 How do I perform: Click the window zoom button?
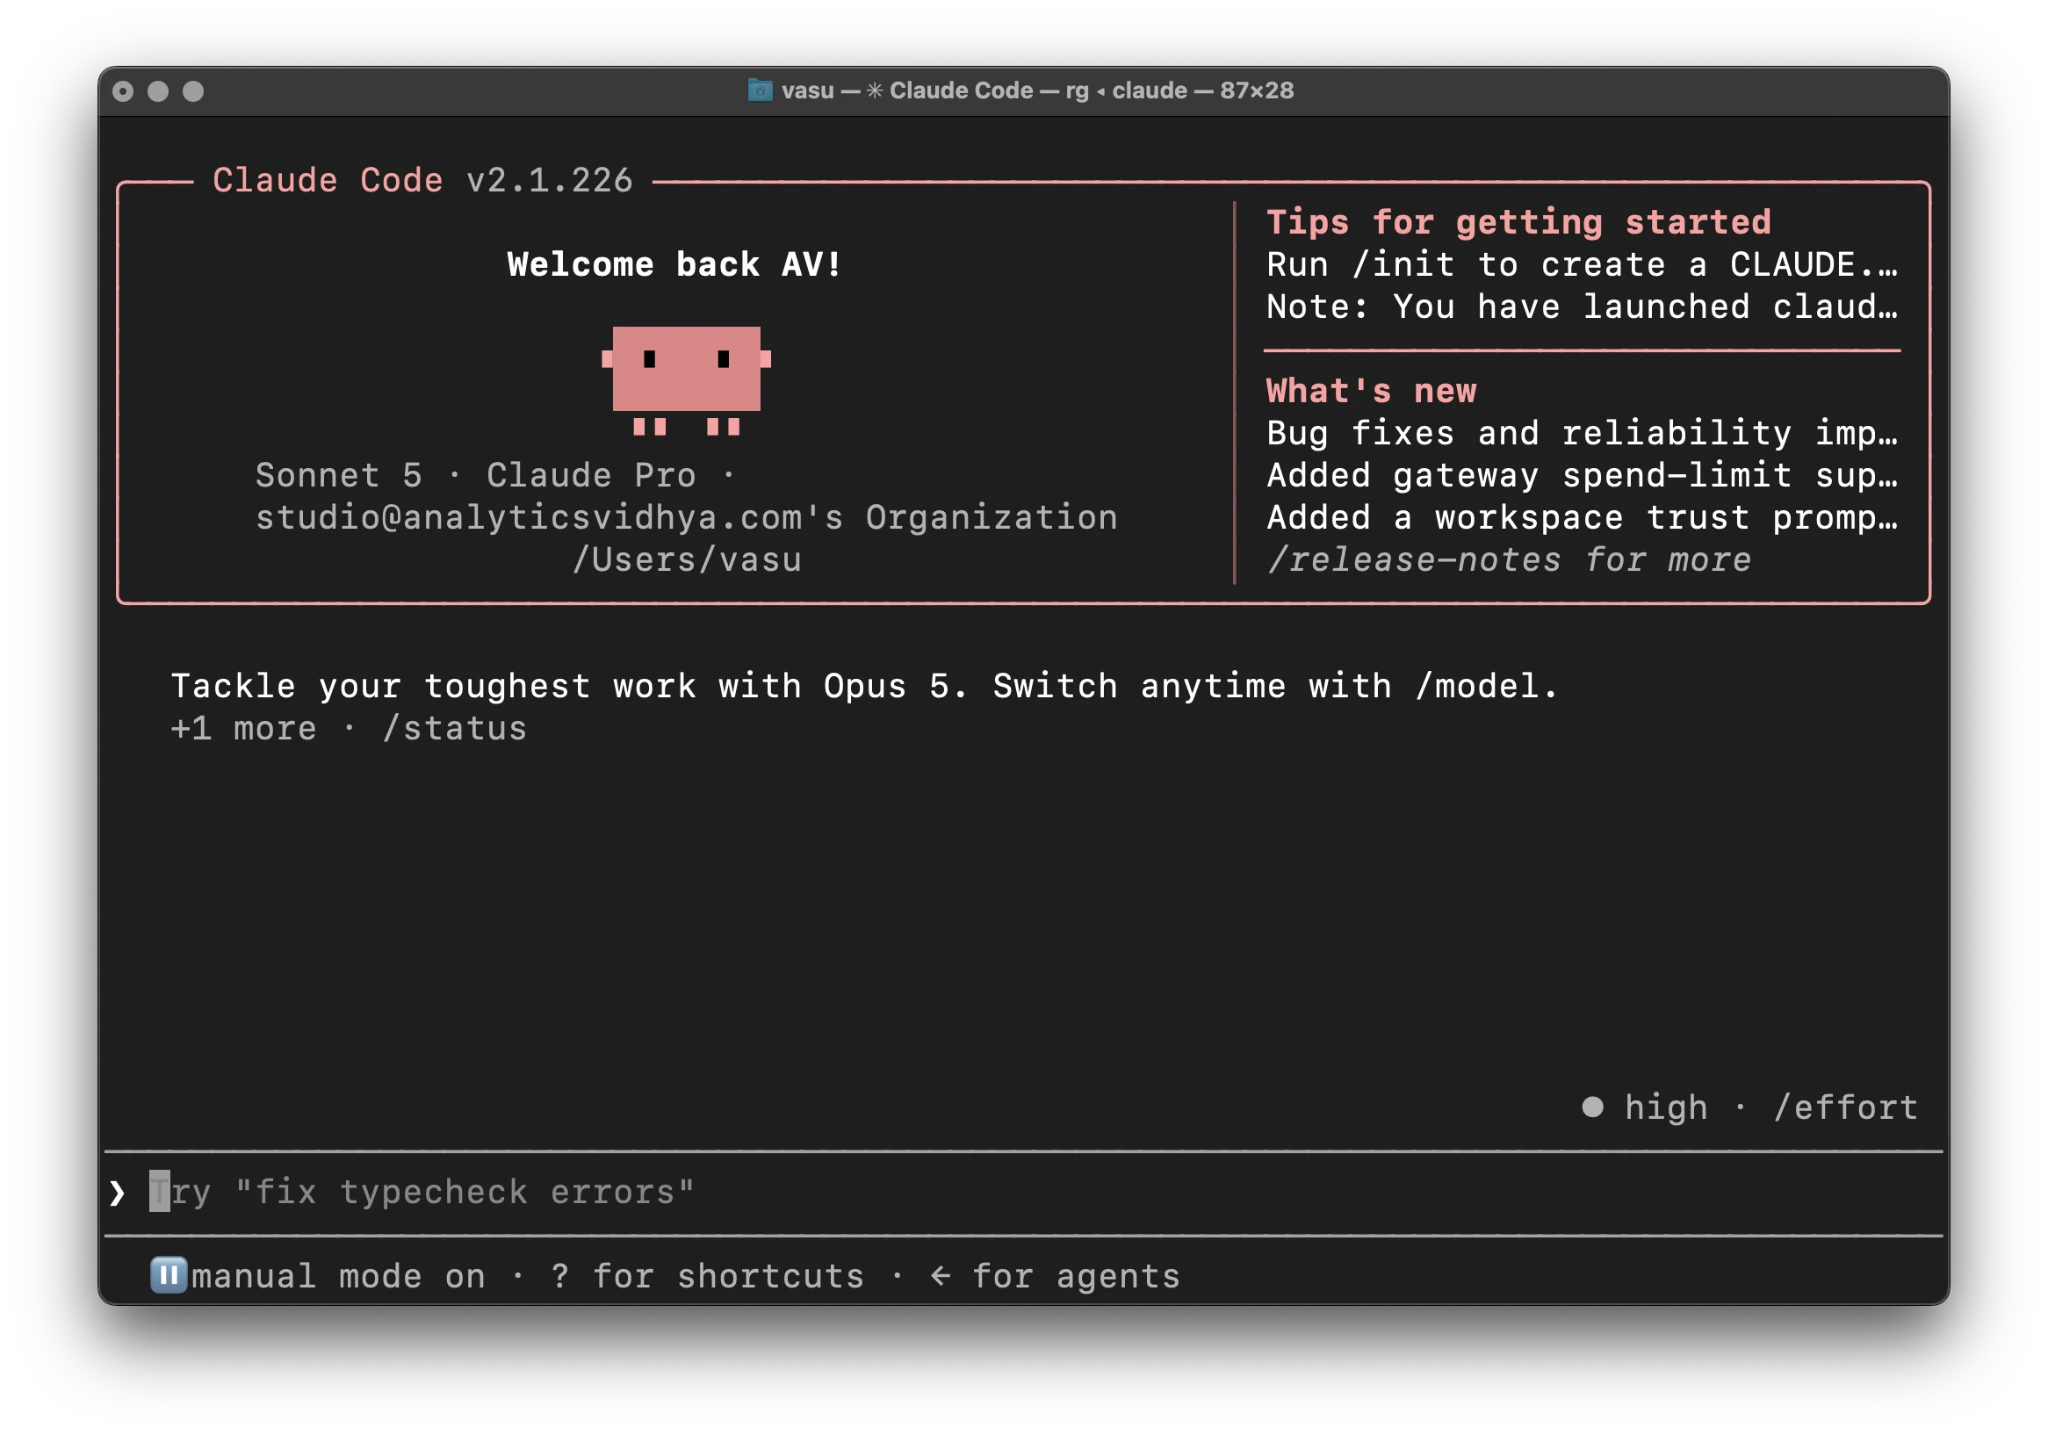[x=193, y=91]
